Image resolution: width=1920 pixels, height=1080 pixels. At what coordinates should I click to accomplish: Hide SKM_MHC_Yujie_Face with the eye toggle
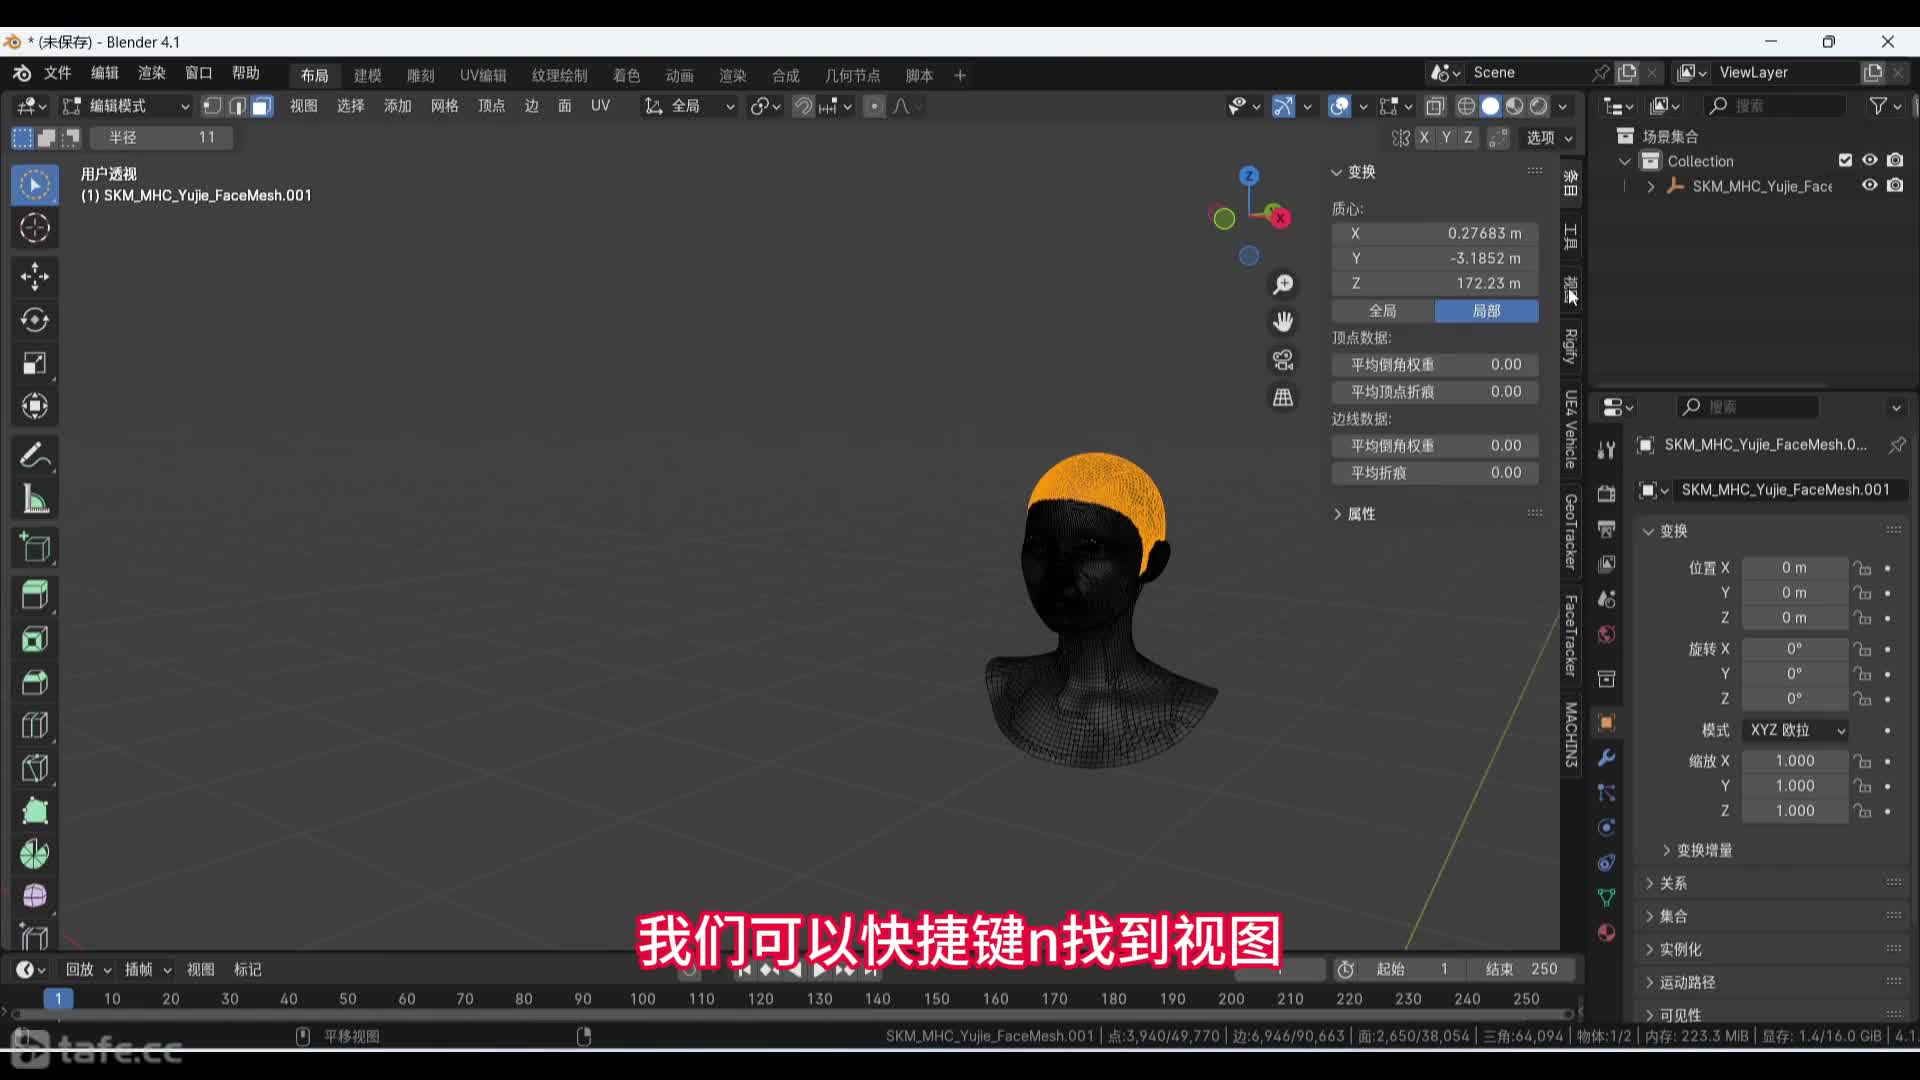pyautogui.click(x=1869, y=185)
